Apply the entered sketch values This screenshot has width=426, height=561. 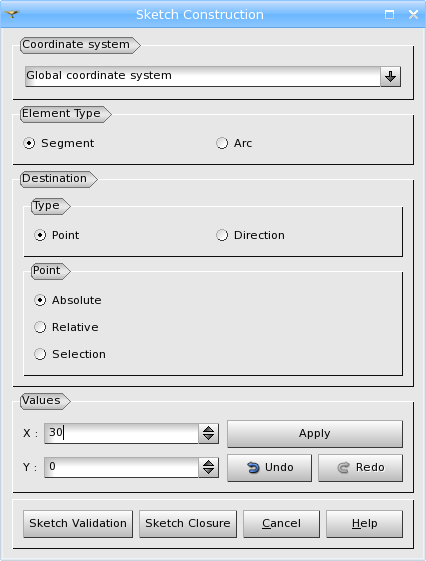tap(315, 434)
